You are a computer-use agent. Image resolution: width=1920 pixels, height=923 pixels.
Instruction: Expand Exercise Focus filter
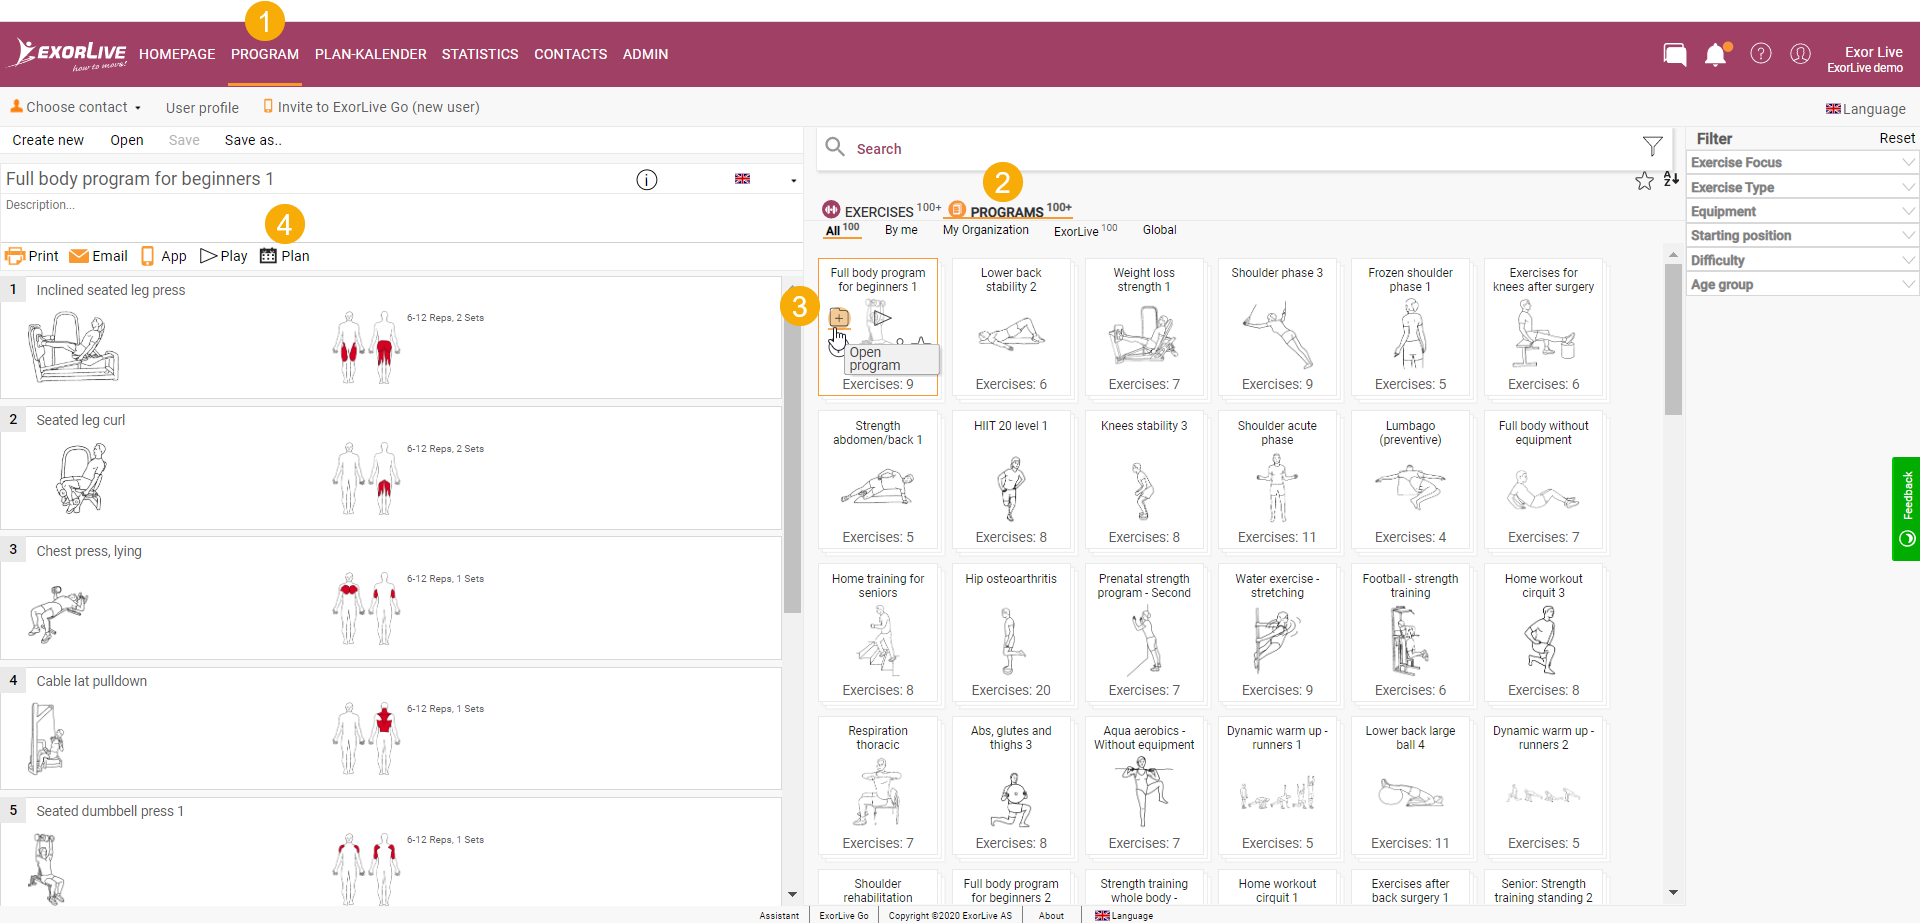click(x=1802, y=162)
